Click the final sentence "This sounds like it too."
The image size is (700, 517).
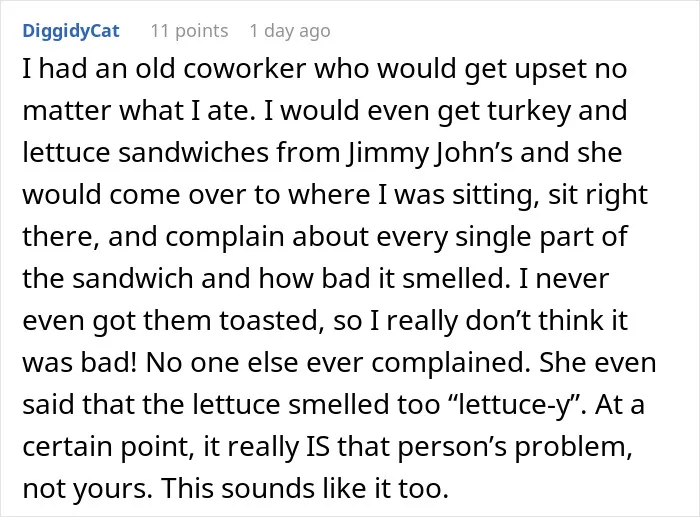pyautogui.click(x=305, y=488)
